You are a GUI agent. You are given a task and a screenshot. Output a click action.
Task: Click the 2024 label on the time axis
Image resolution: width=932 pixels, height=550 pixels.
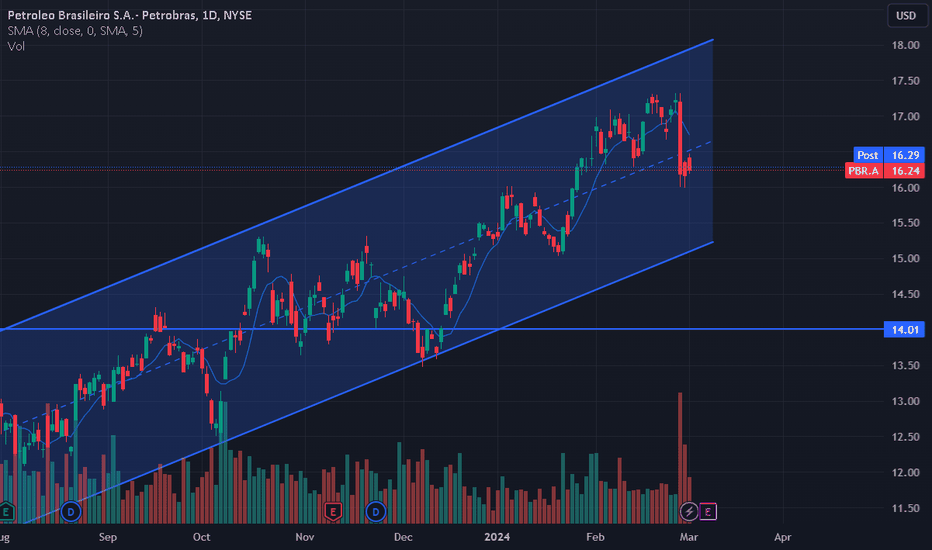[497, 538]
